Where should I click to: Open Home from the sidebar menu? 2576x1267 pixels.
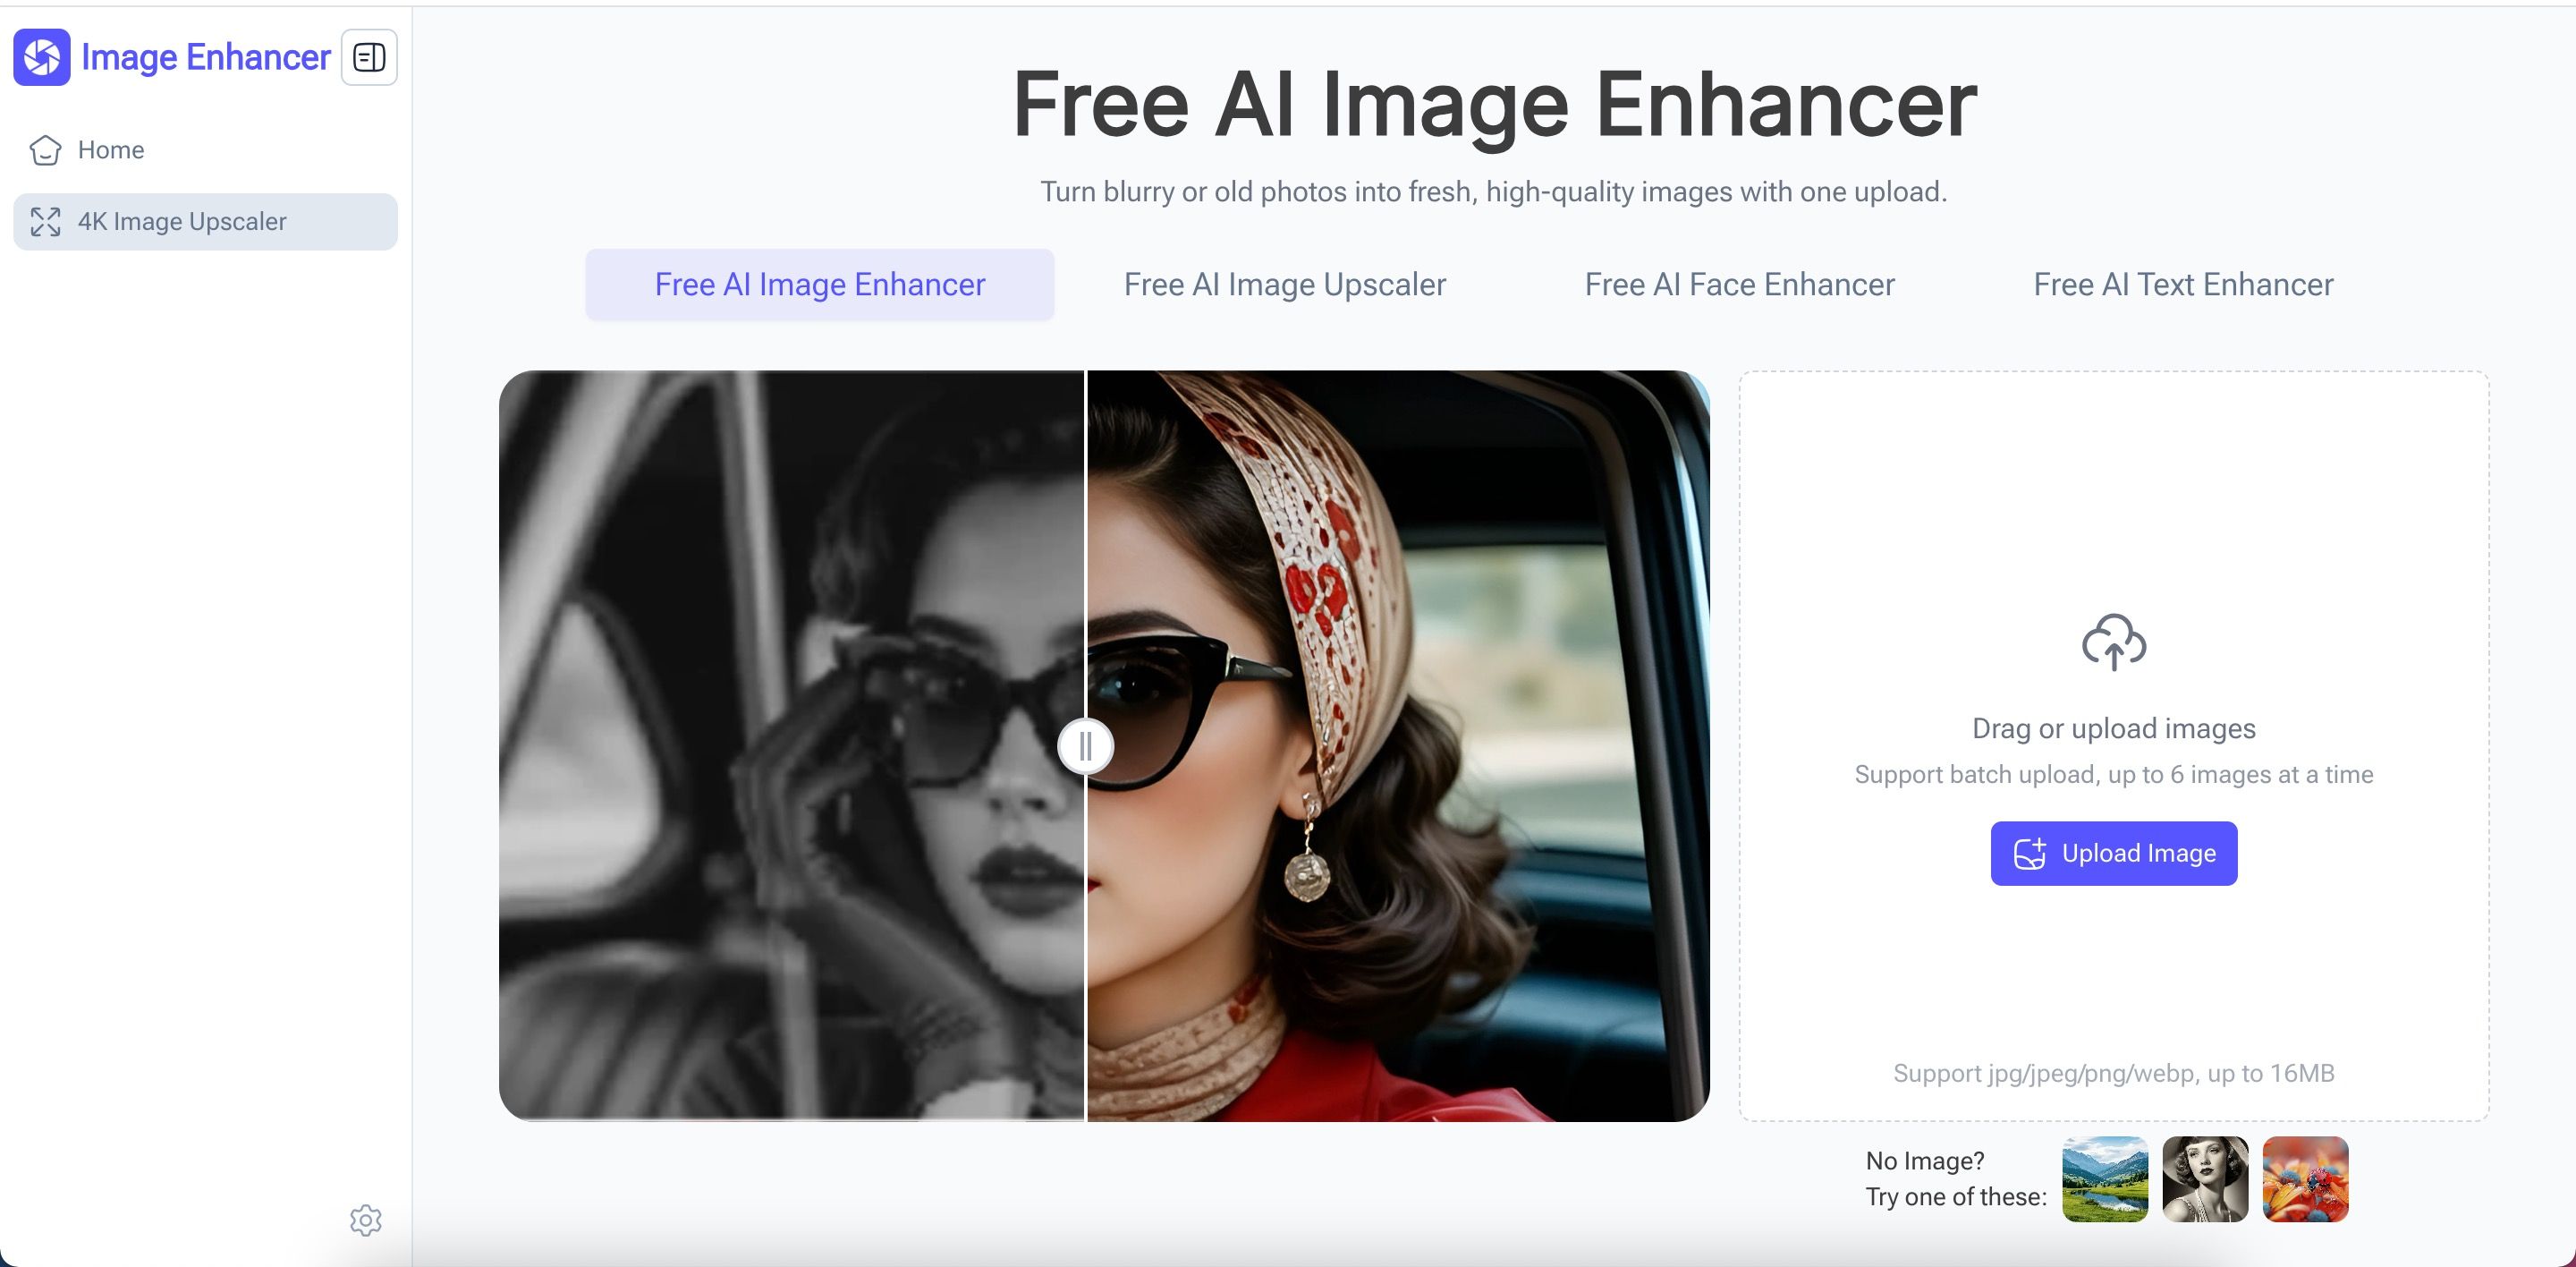(x=111, y=150)
